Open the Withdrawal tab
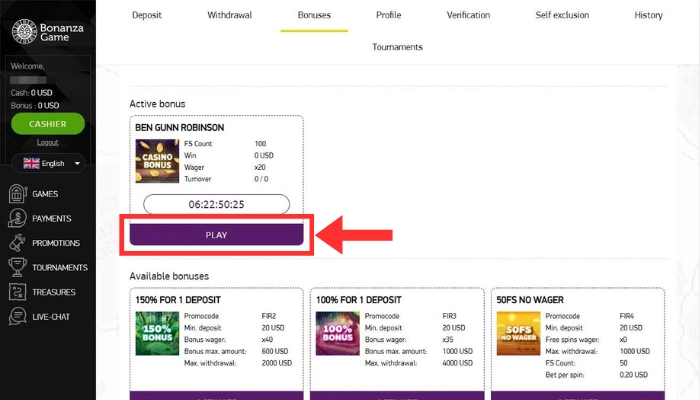 pyautogui.click(x=229, y=15)
